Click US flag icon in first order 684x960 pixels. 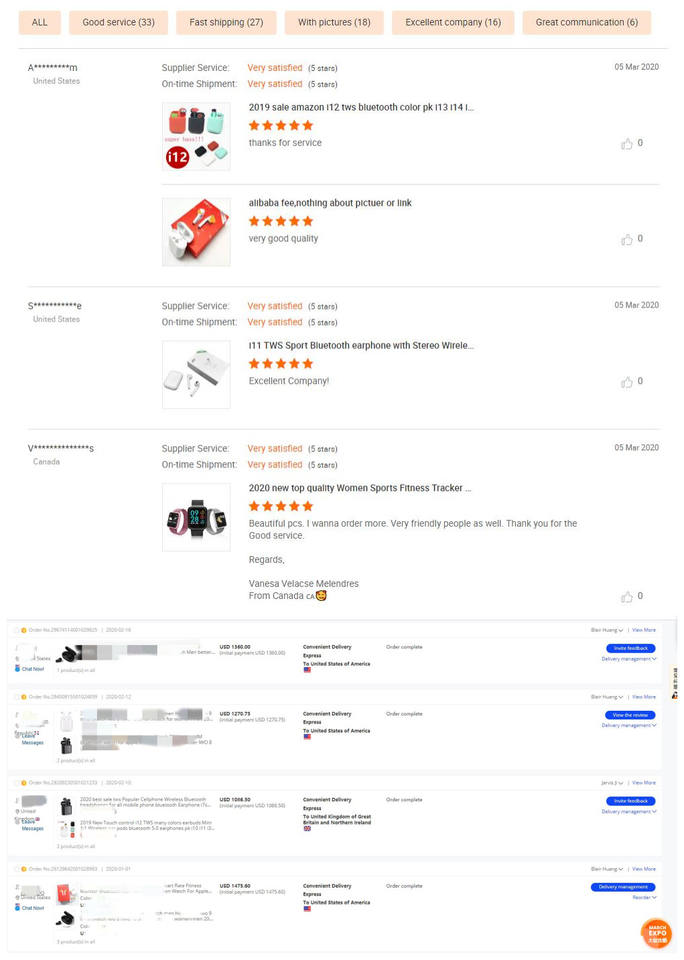[x=307, y=670]
